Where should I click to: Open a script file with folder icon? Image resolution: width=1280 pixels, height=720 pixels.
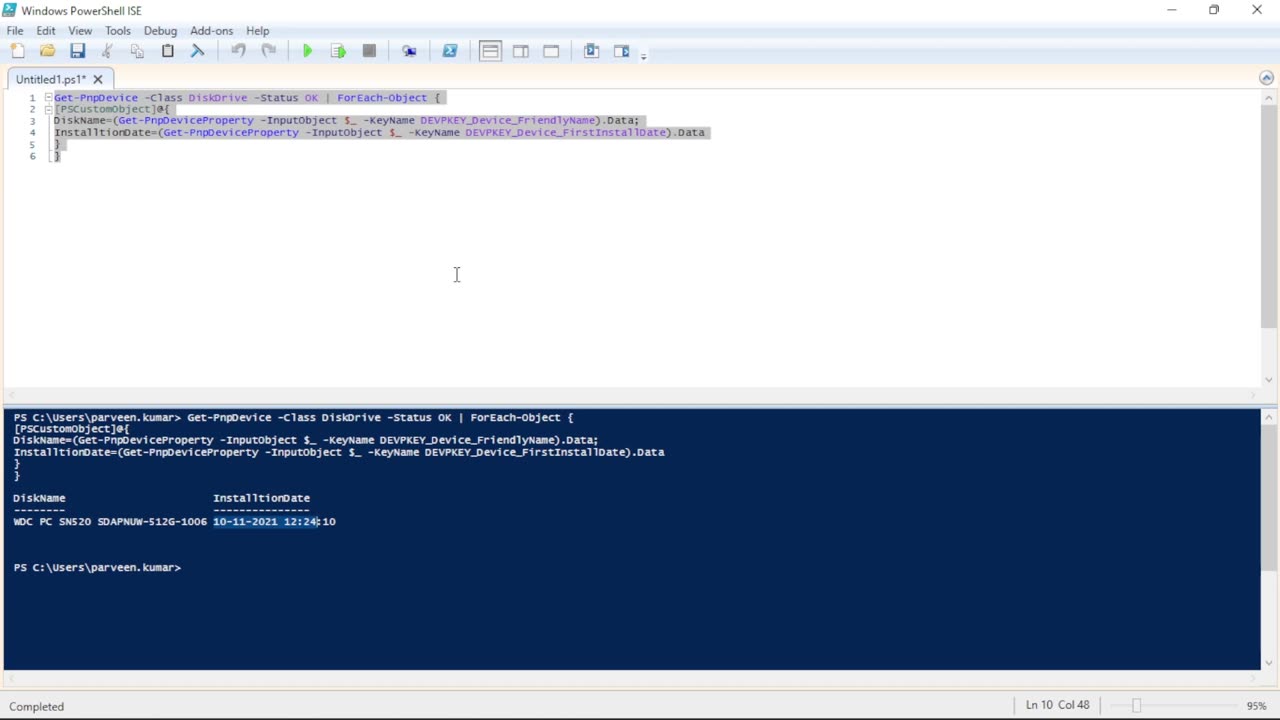[x=47, y=51]
